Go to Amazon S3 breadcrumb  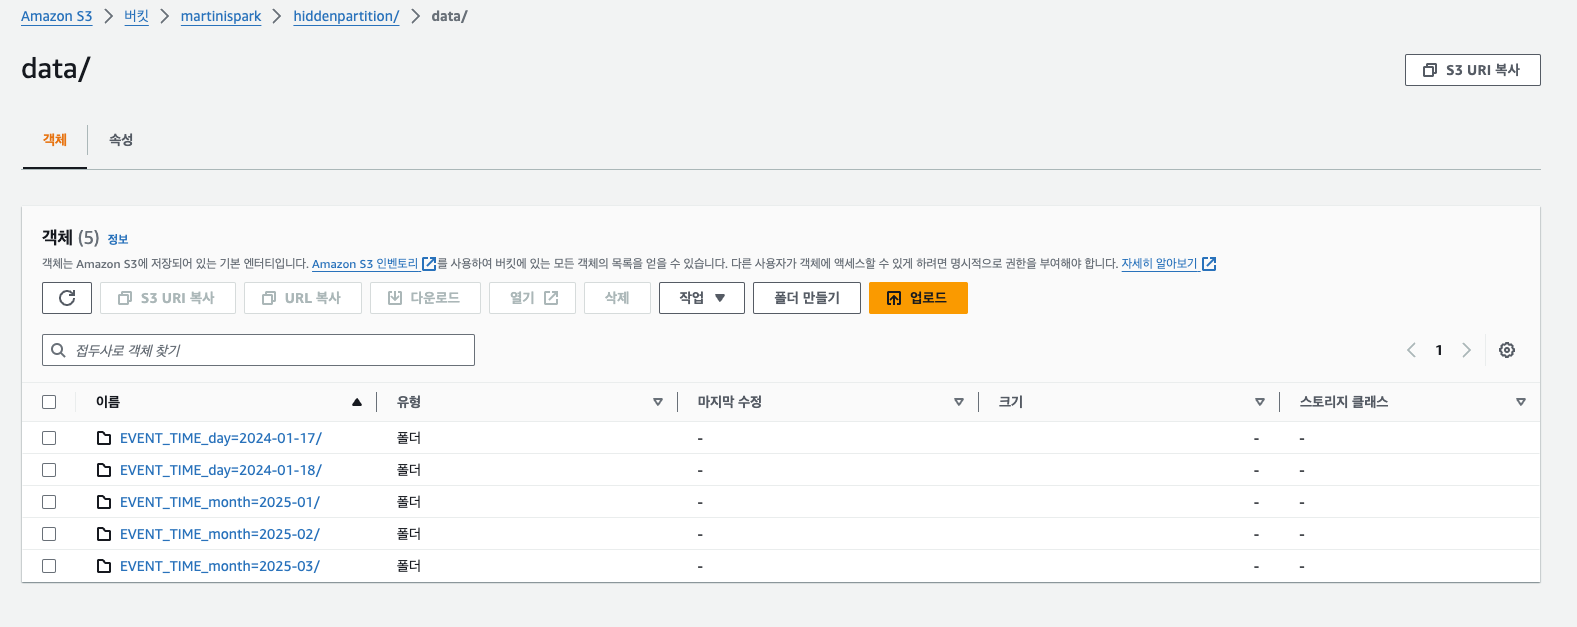pos(57,16)
